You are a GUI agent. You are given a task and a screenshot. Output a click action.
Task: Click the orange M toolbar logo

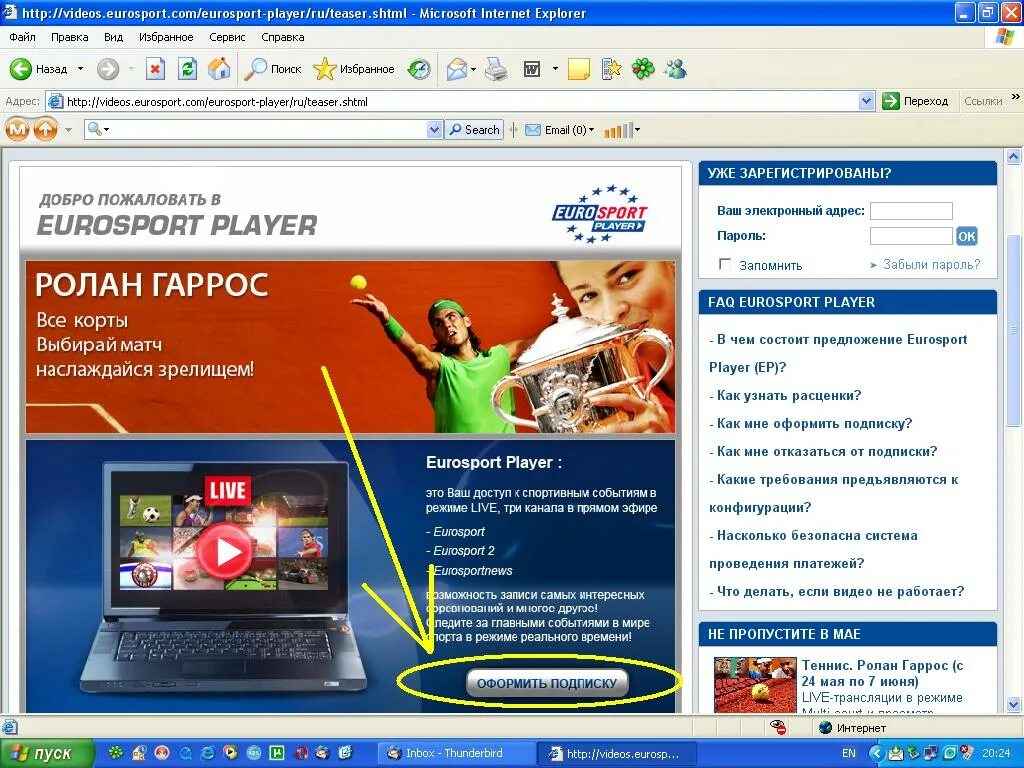[x=18, y=129]
